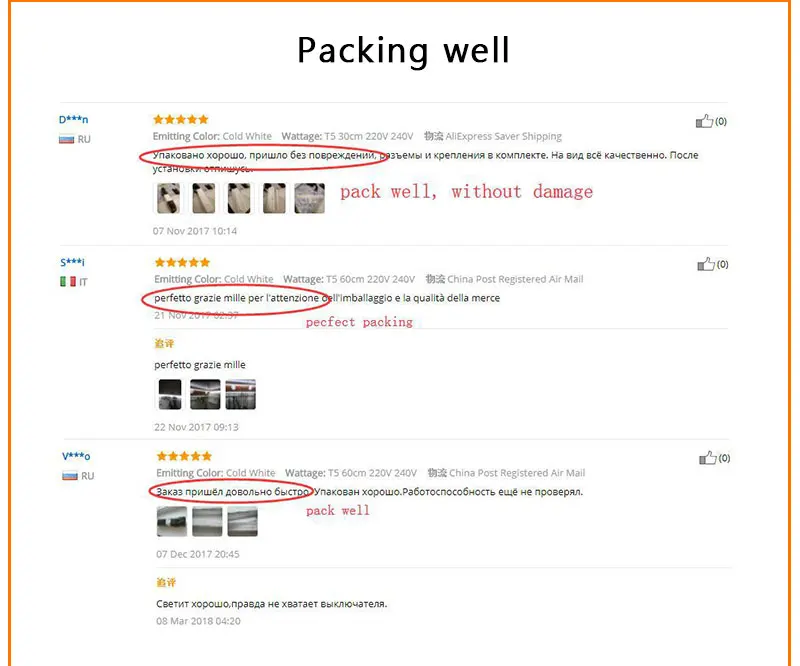Click thumbs-up icon on S***i's review

click(706, 264)
